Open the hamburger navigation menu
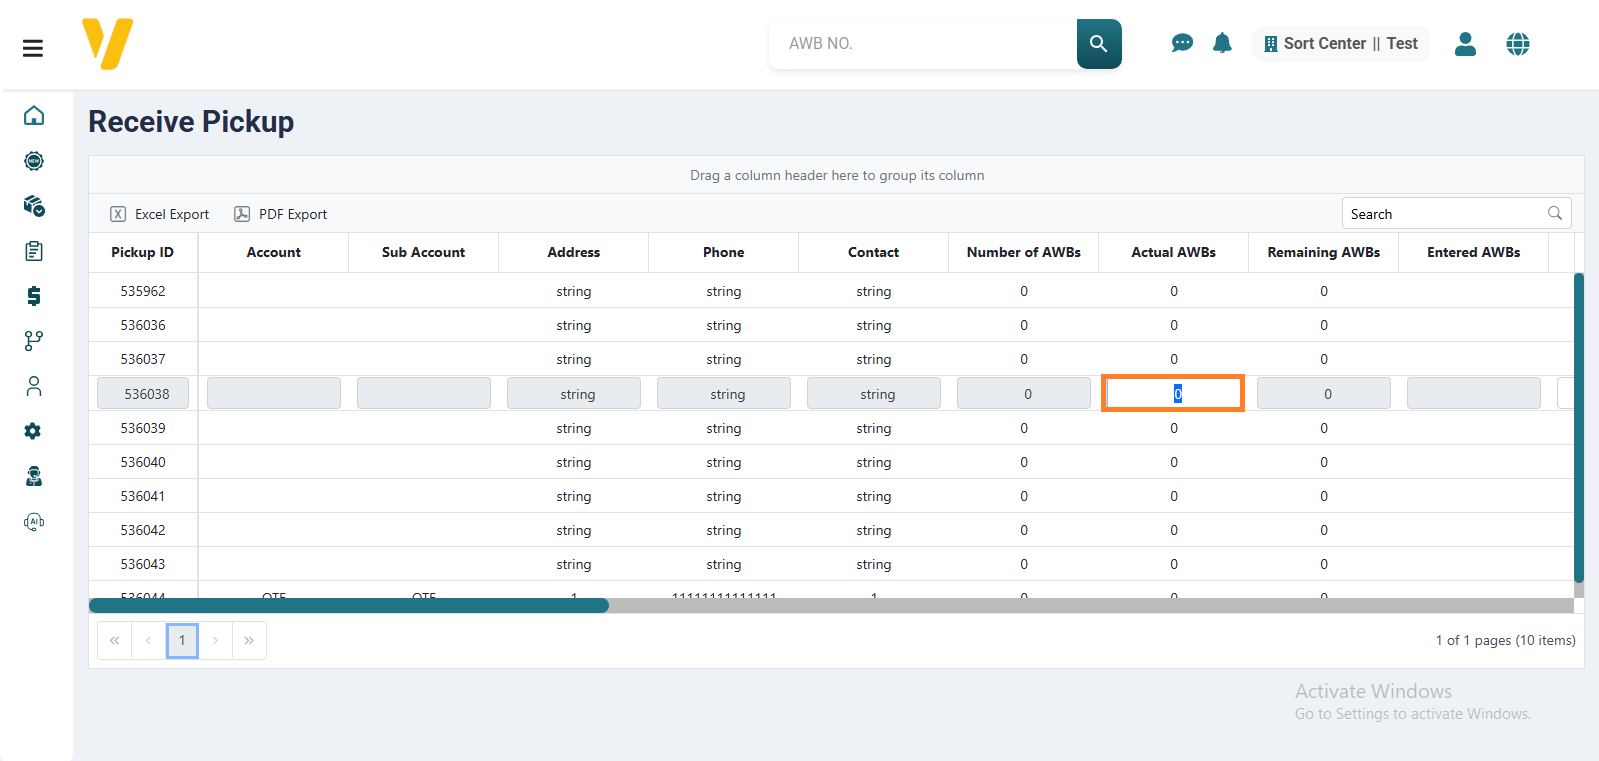1599x761 pixels. [x=33, y=48]
